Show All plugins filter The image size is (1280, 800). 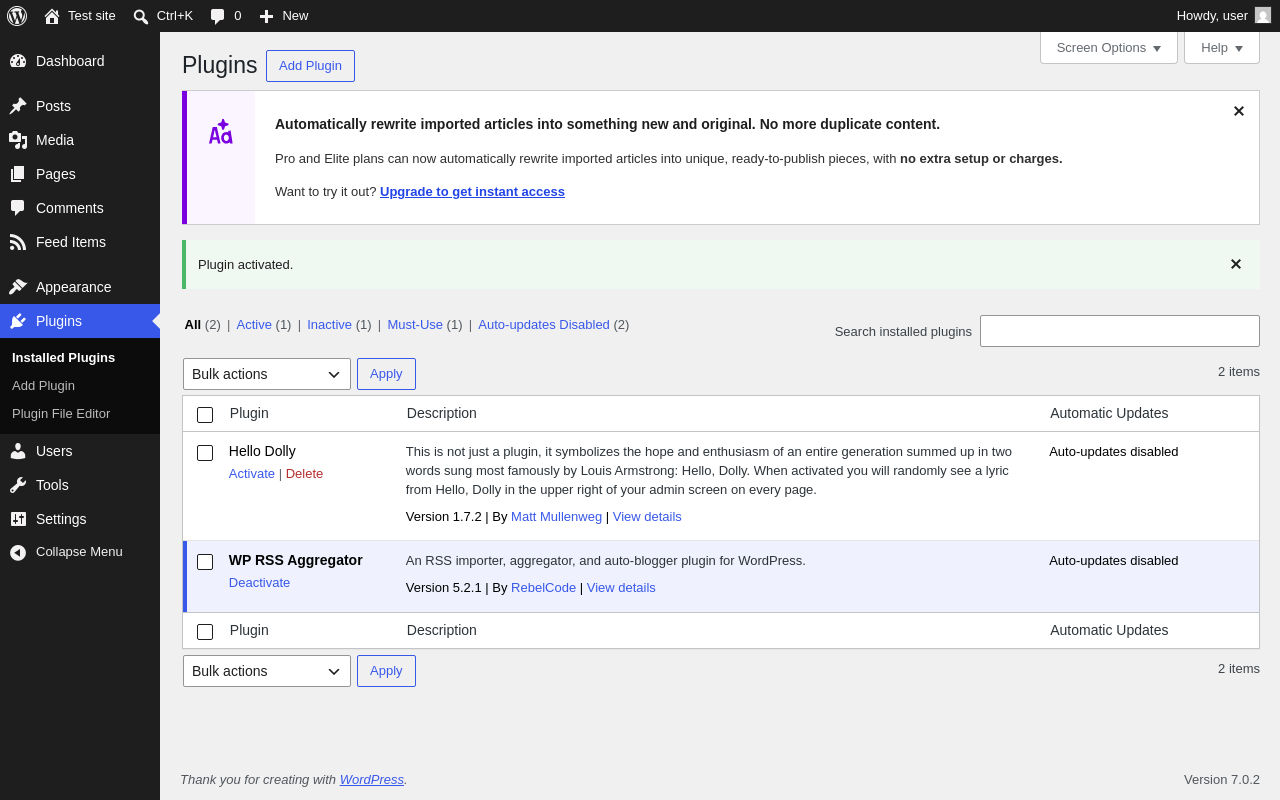[x=192, y=324]
